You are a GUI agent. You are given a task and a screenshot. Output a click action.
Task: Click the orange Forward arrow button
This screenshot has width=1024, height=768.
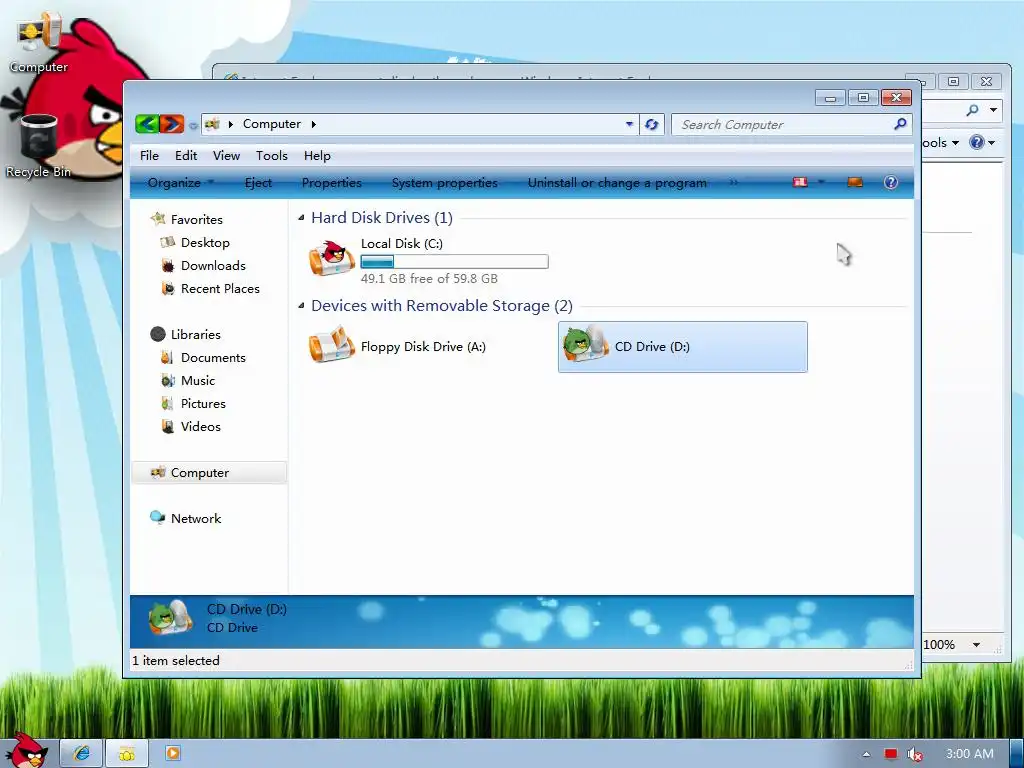[172, 123]
